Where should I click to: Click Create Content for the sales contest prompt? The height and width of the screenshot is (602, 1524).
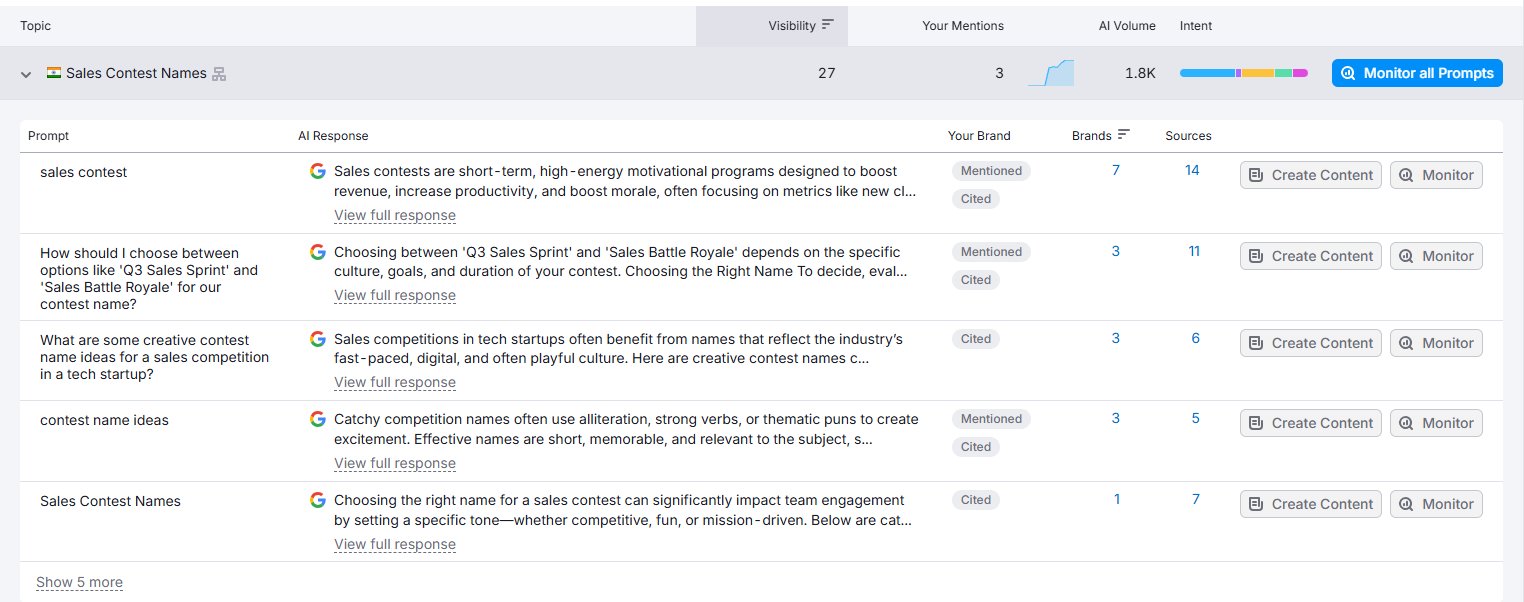1310,174
